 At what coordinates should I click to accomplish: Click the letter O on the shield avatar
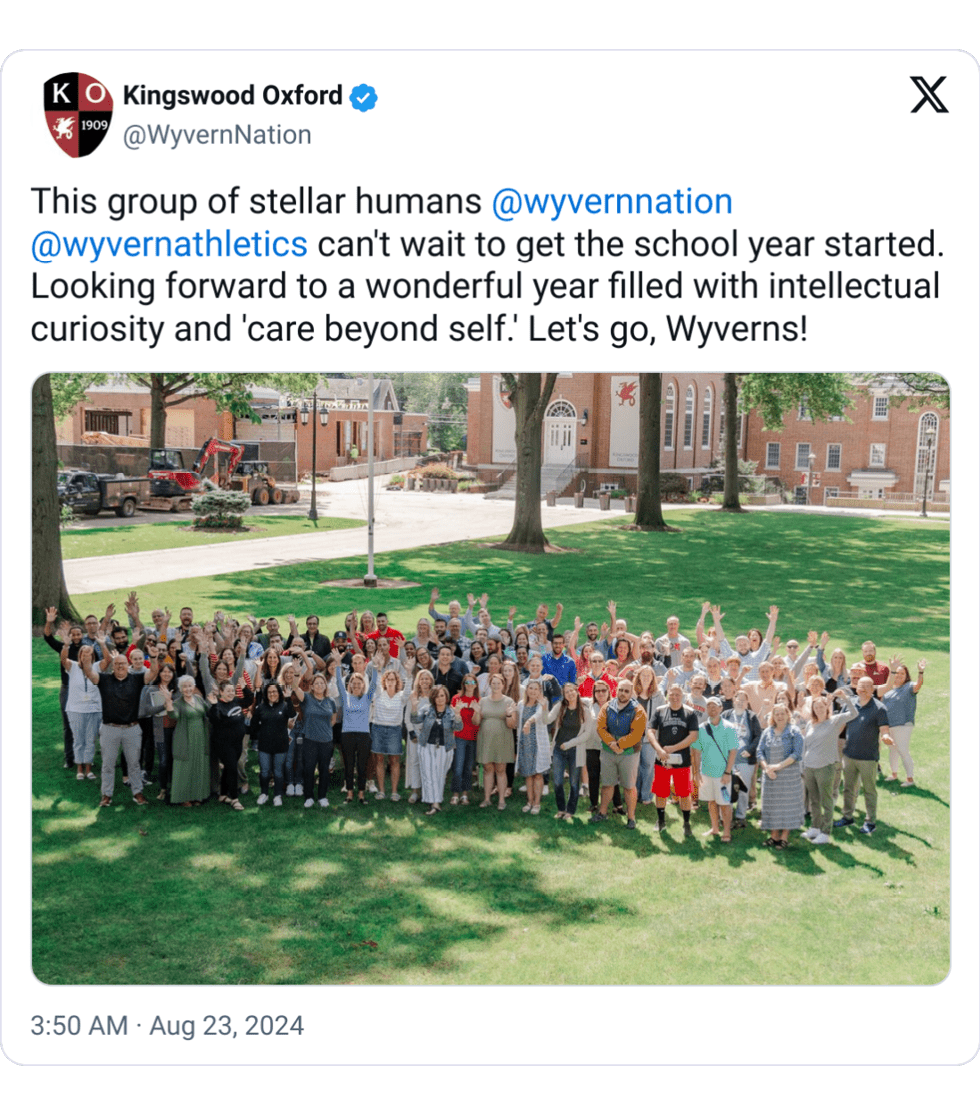95,92
